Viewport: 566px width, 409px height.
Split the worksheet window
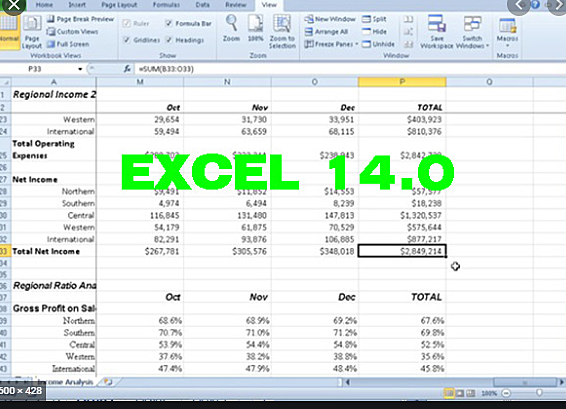374,19
